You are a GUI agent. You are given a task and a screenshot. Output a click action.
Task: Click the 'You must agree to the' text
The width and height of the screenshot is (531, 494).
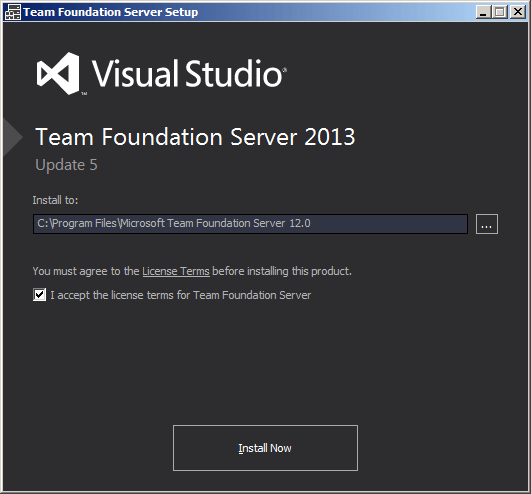[86, 272]
